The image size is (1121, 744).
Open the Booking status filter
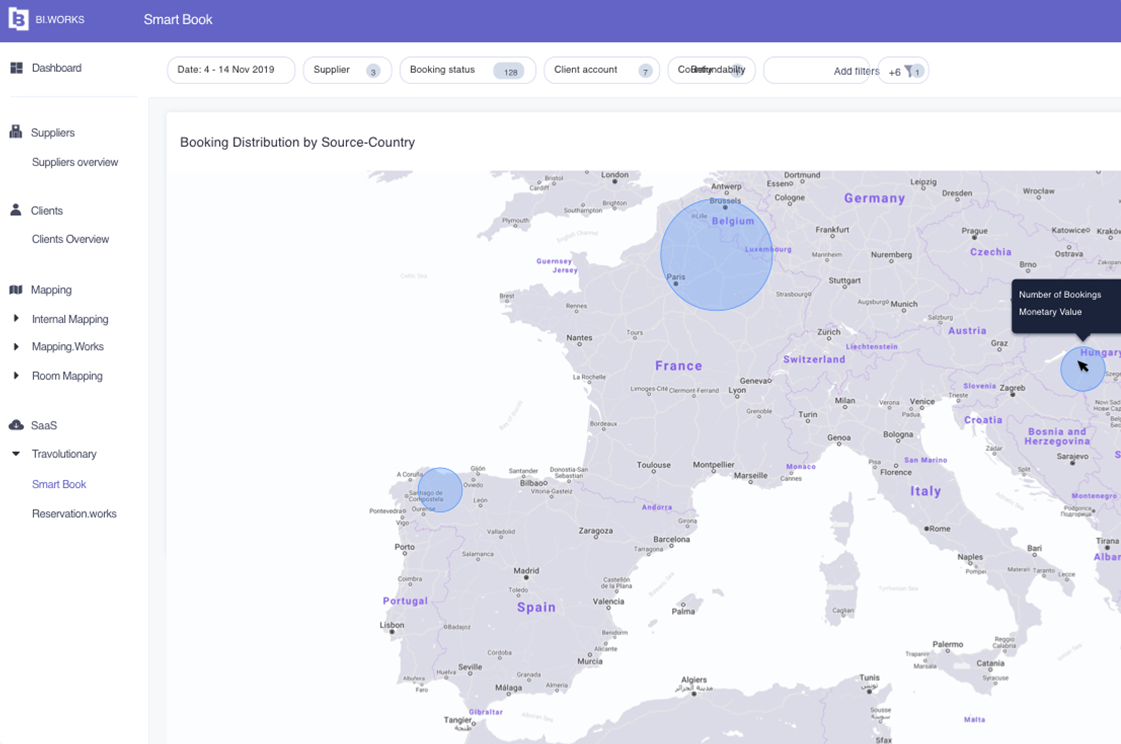[467, 70]
